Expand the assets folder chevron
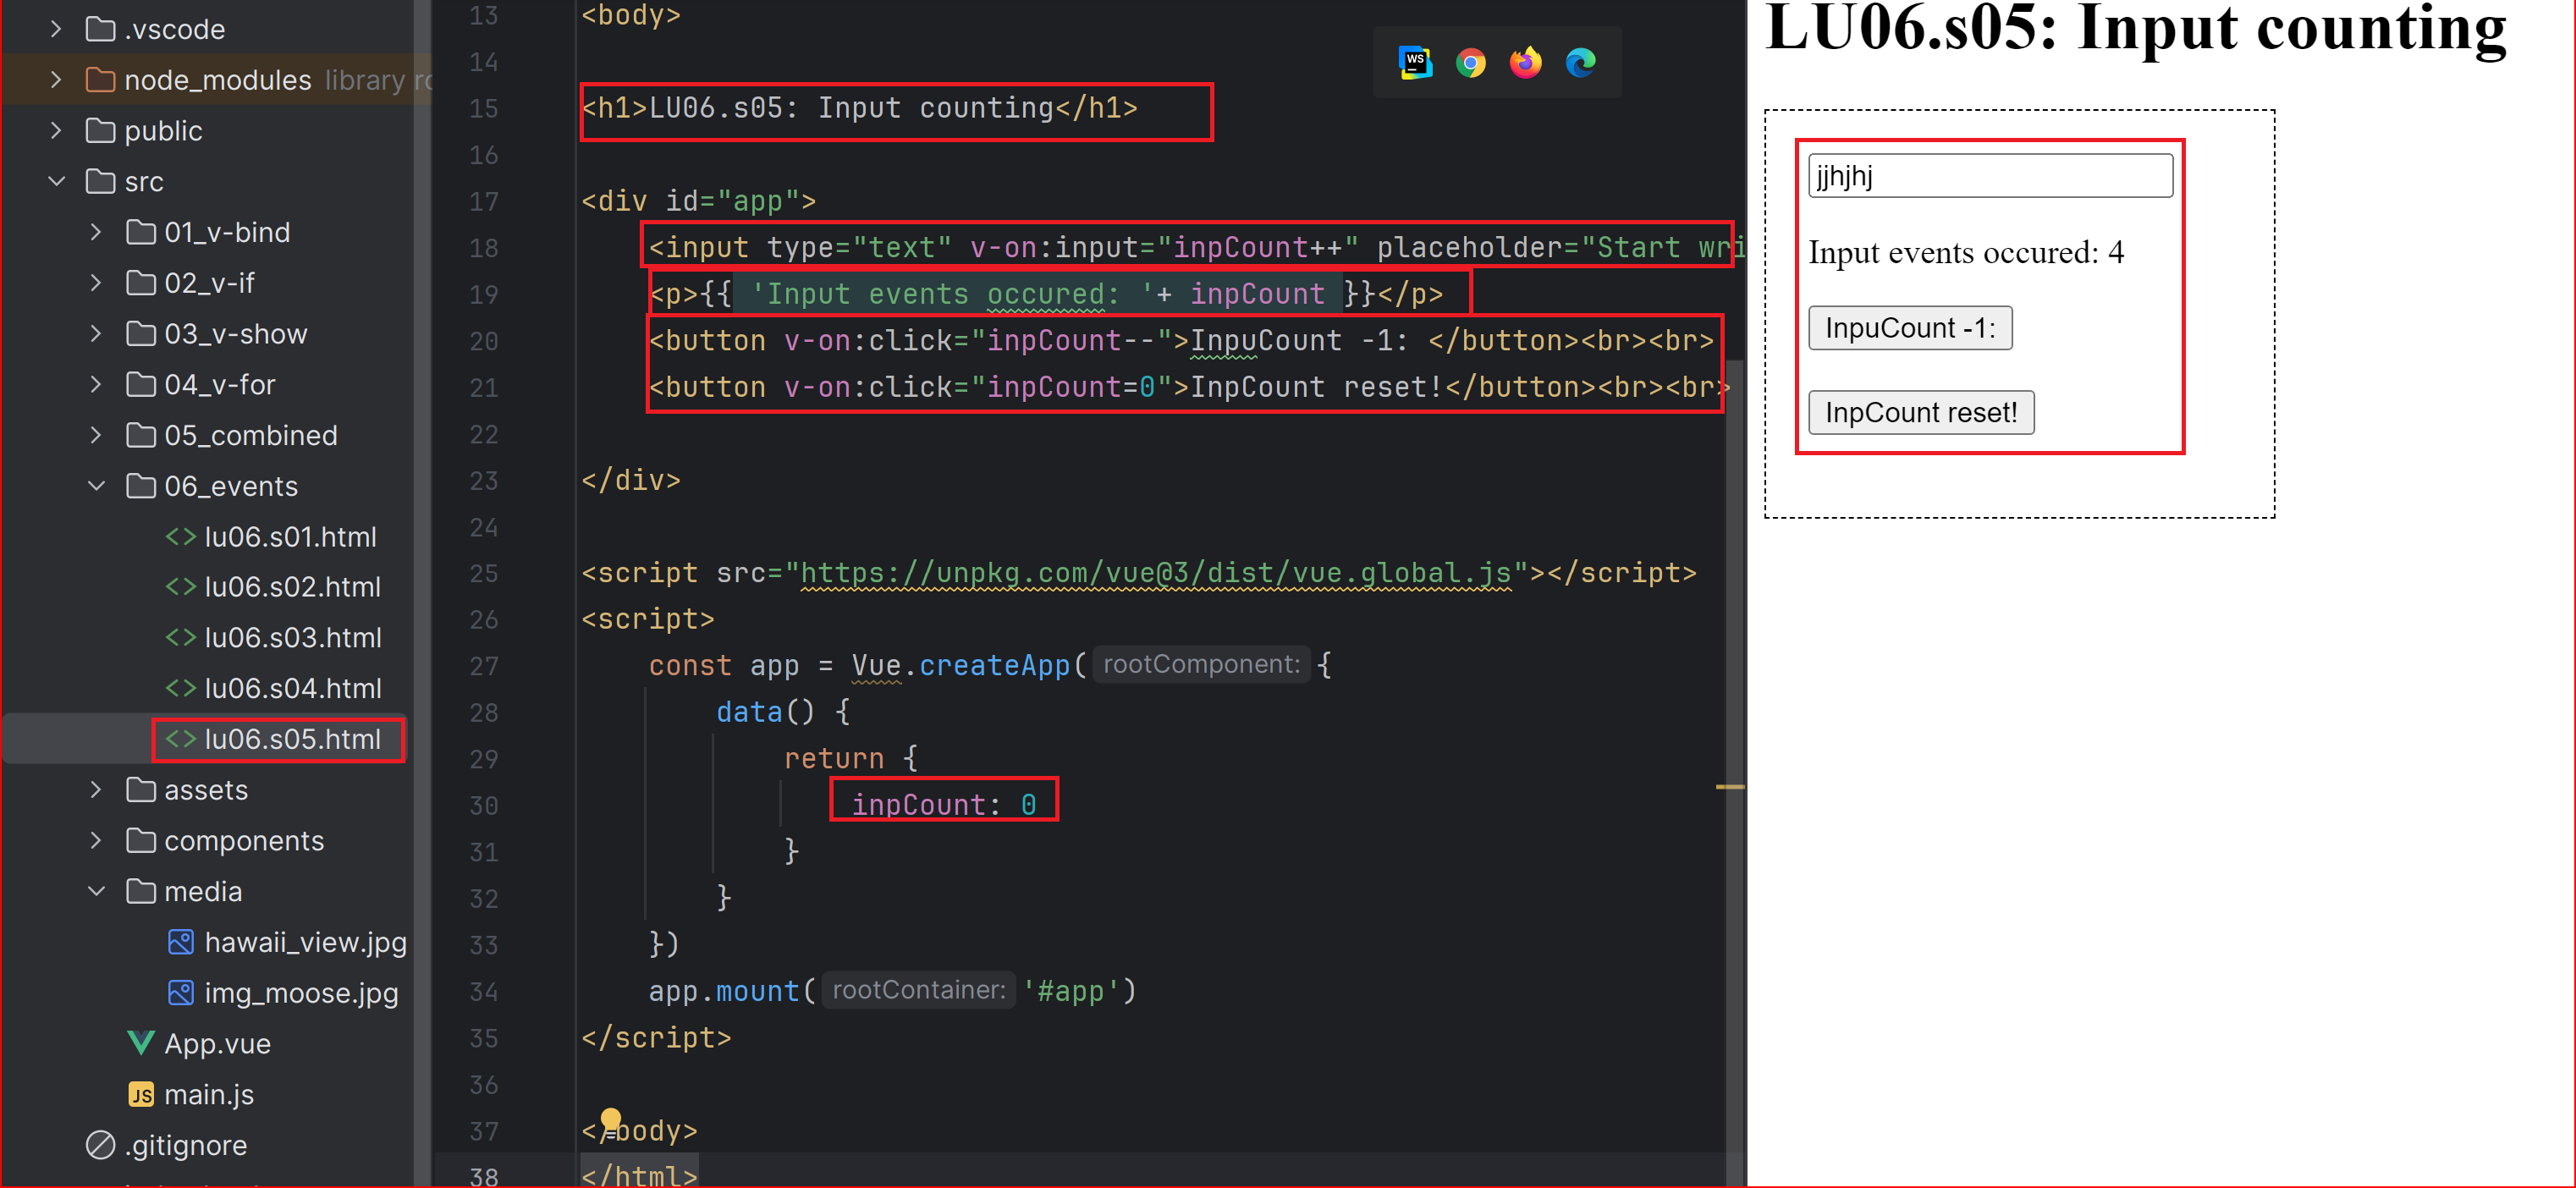The image size is (2576, 1188). pyautogui.click(x=96, y=789)
